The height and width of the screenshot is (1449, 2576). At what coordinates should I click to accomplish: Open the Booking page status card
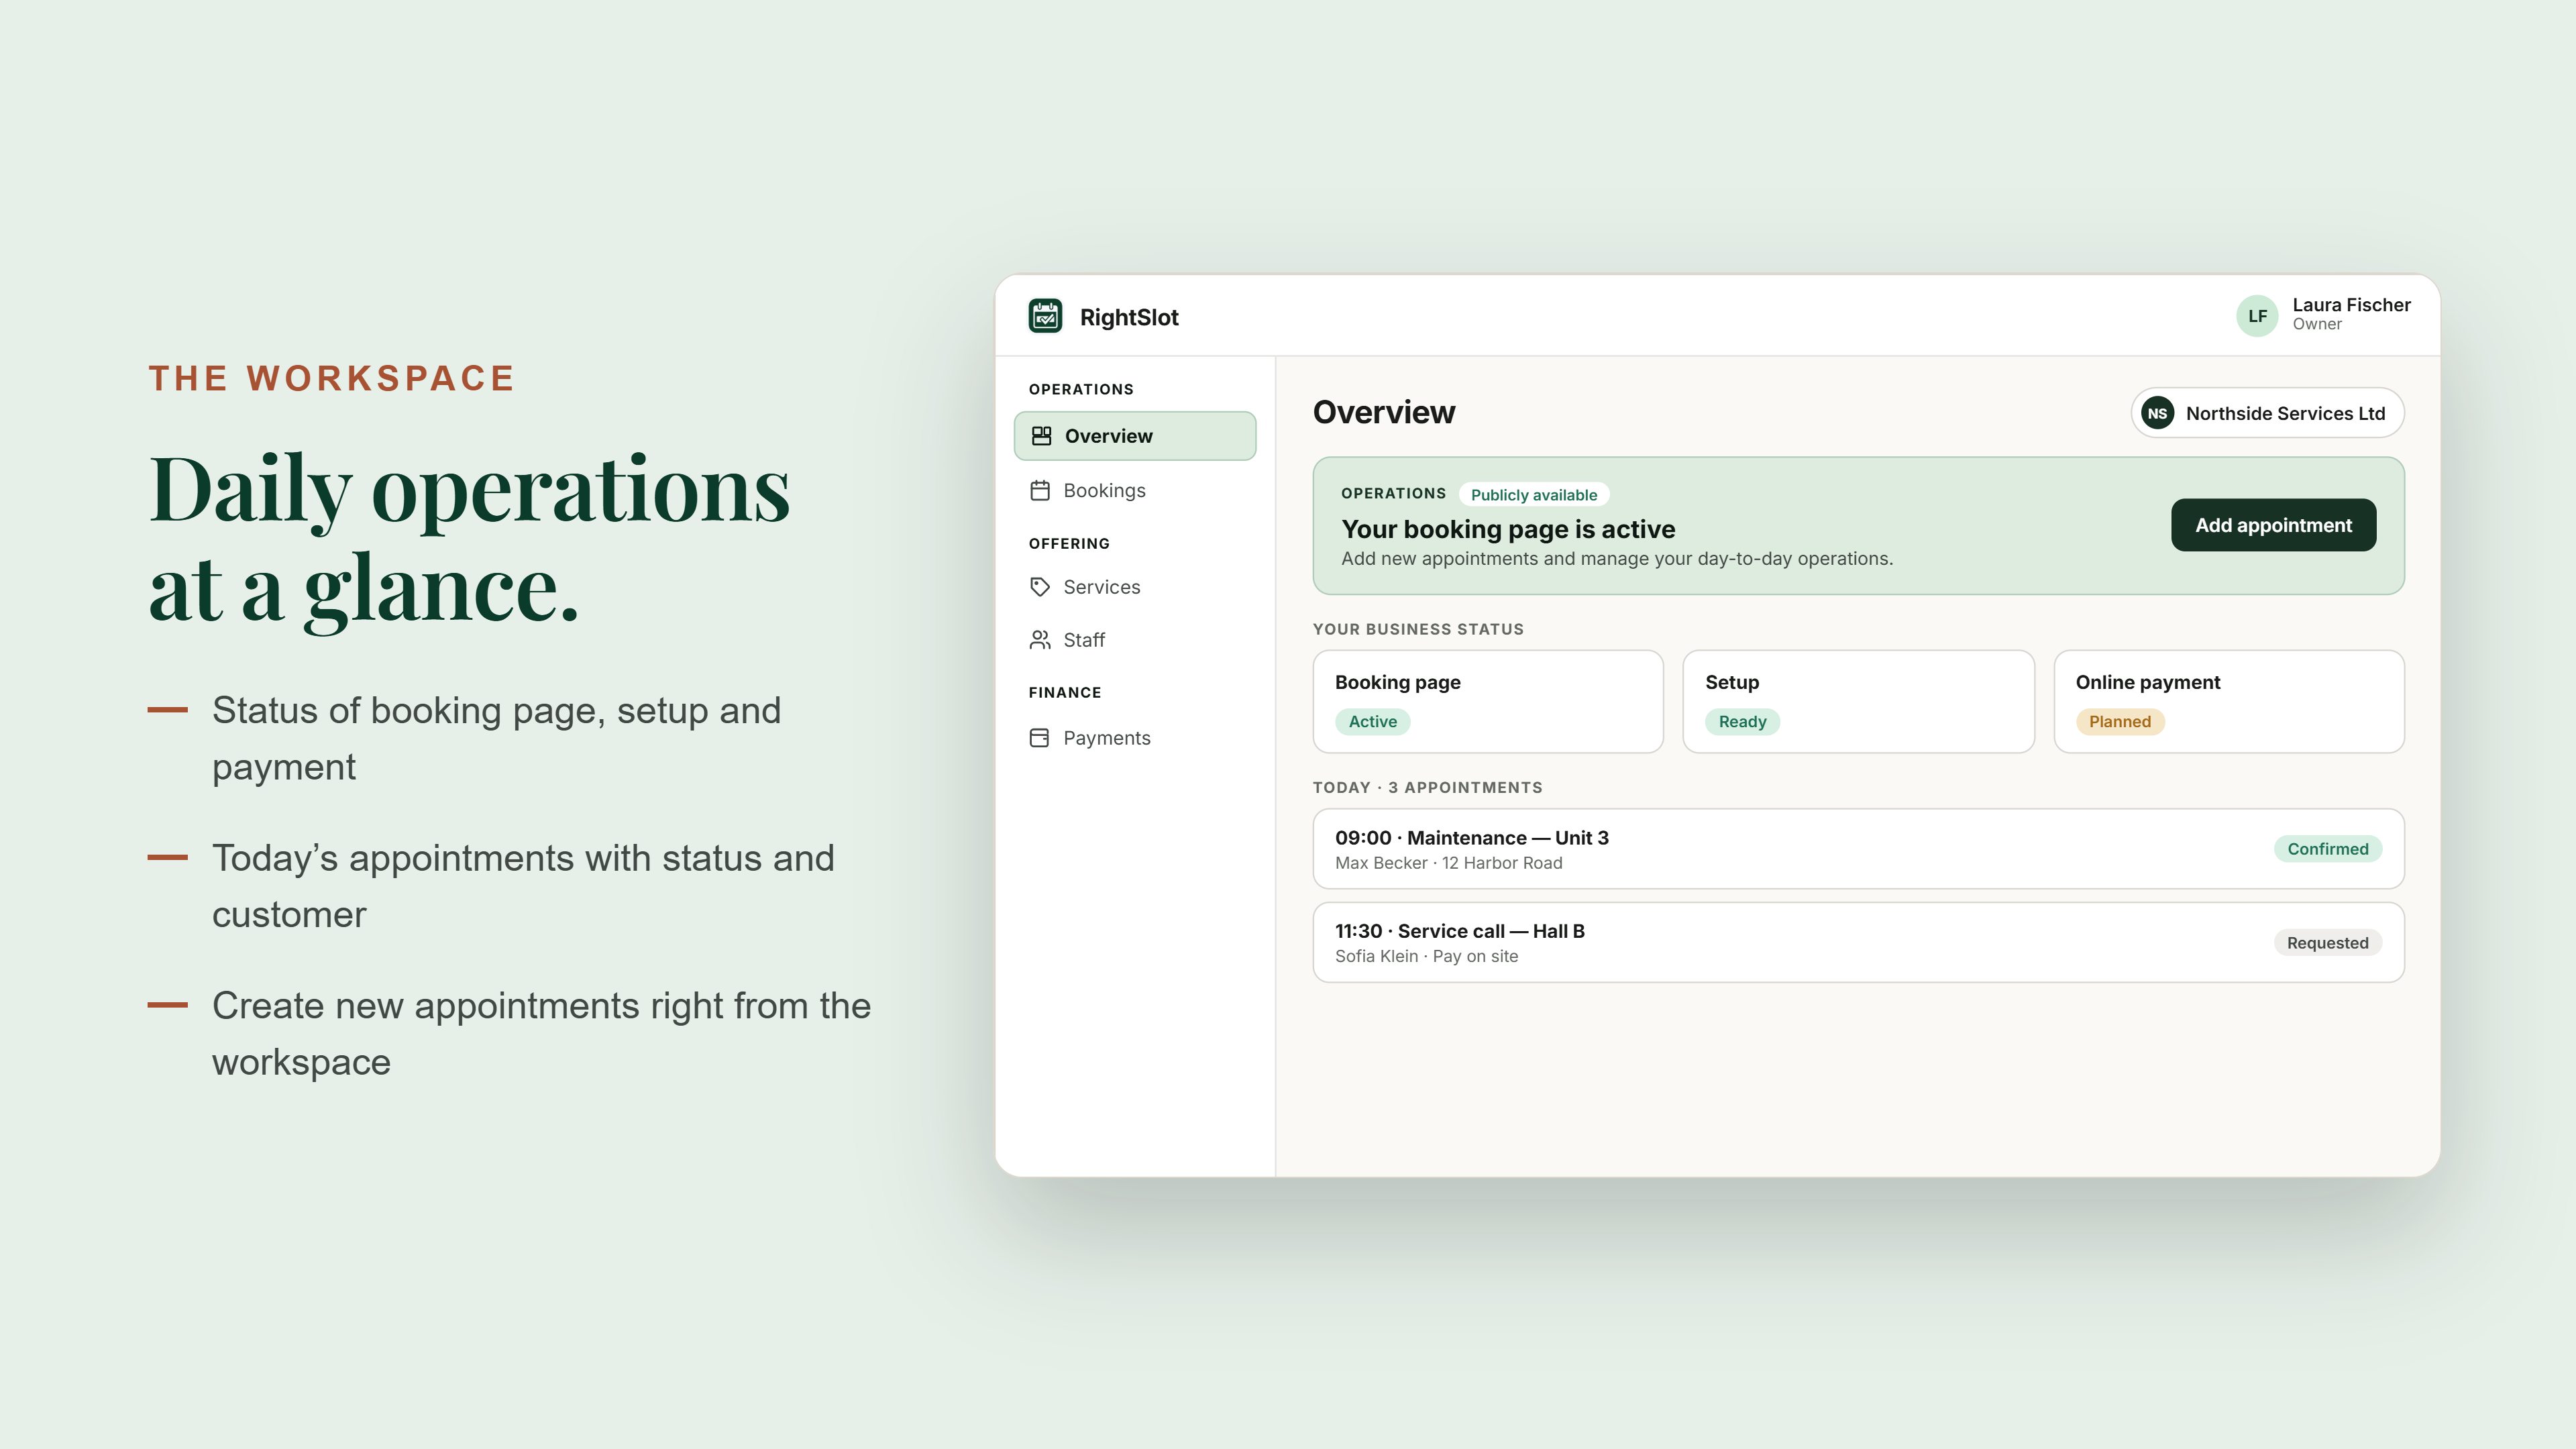(1488, 701)
